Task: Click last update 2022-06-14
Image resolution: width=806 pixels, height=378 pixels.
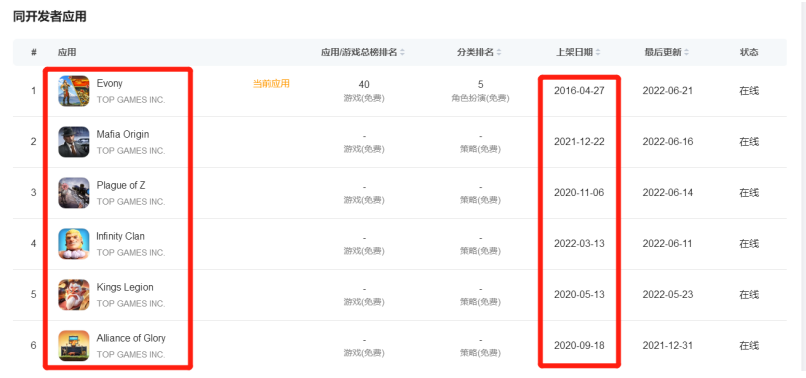Action: point(668,192)
